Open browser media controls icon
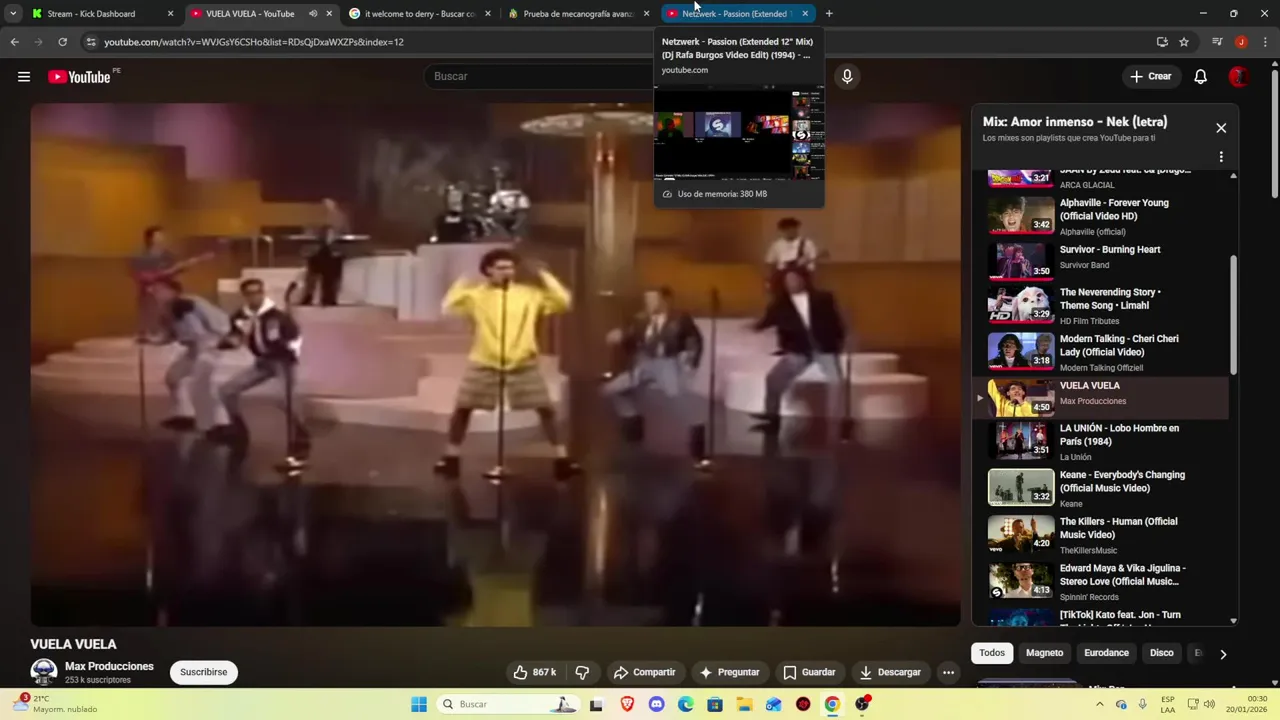Image resolution: width=1280 pixels, height=720 pixels. click(1217, 42)
